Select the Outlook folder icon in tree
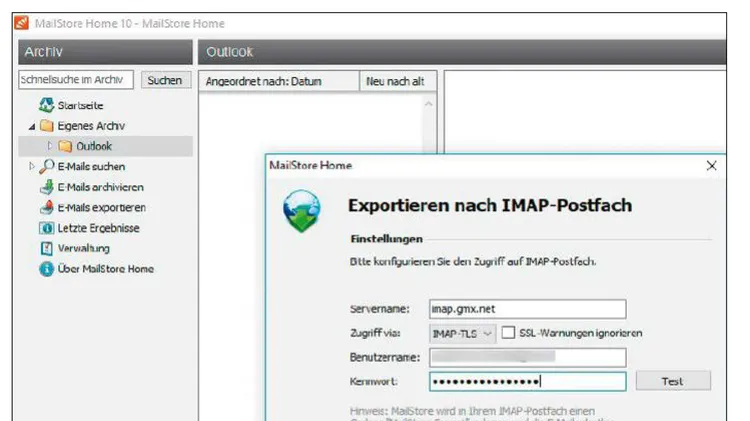 point(65,146)
